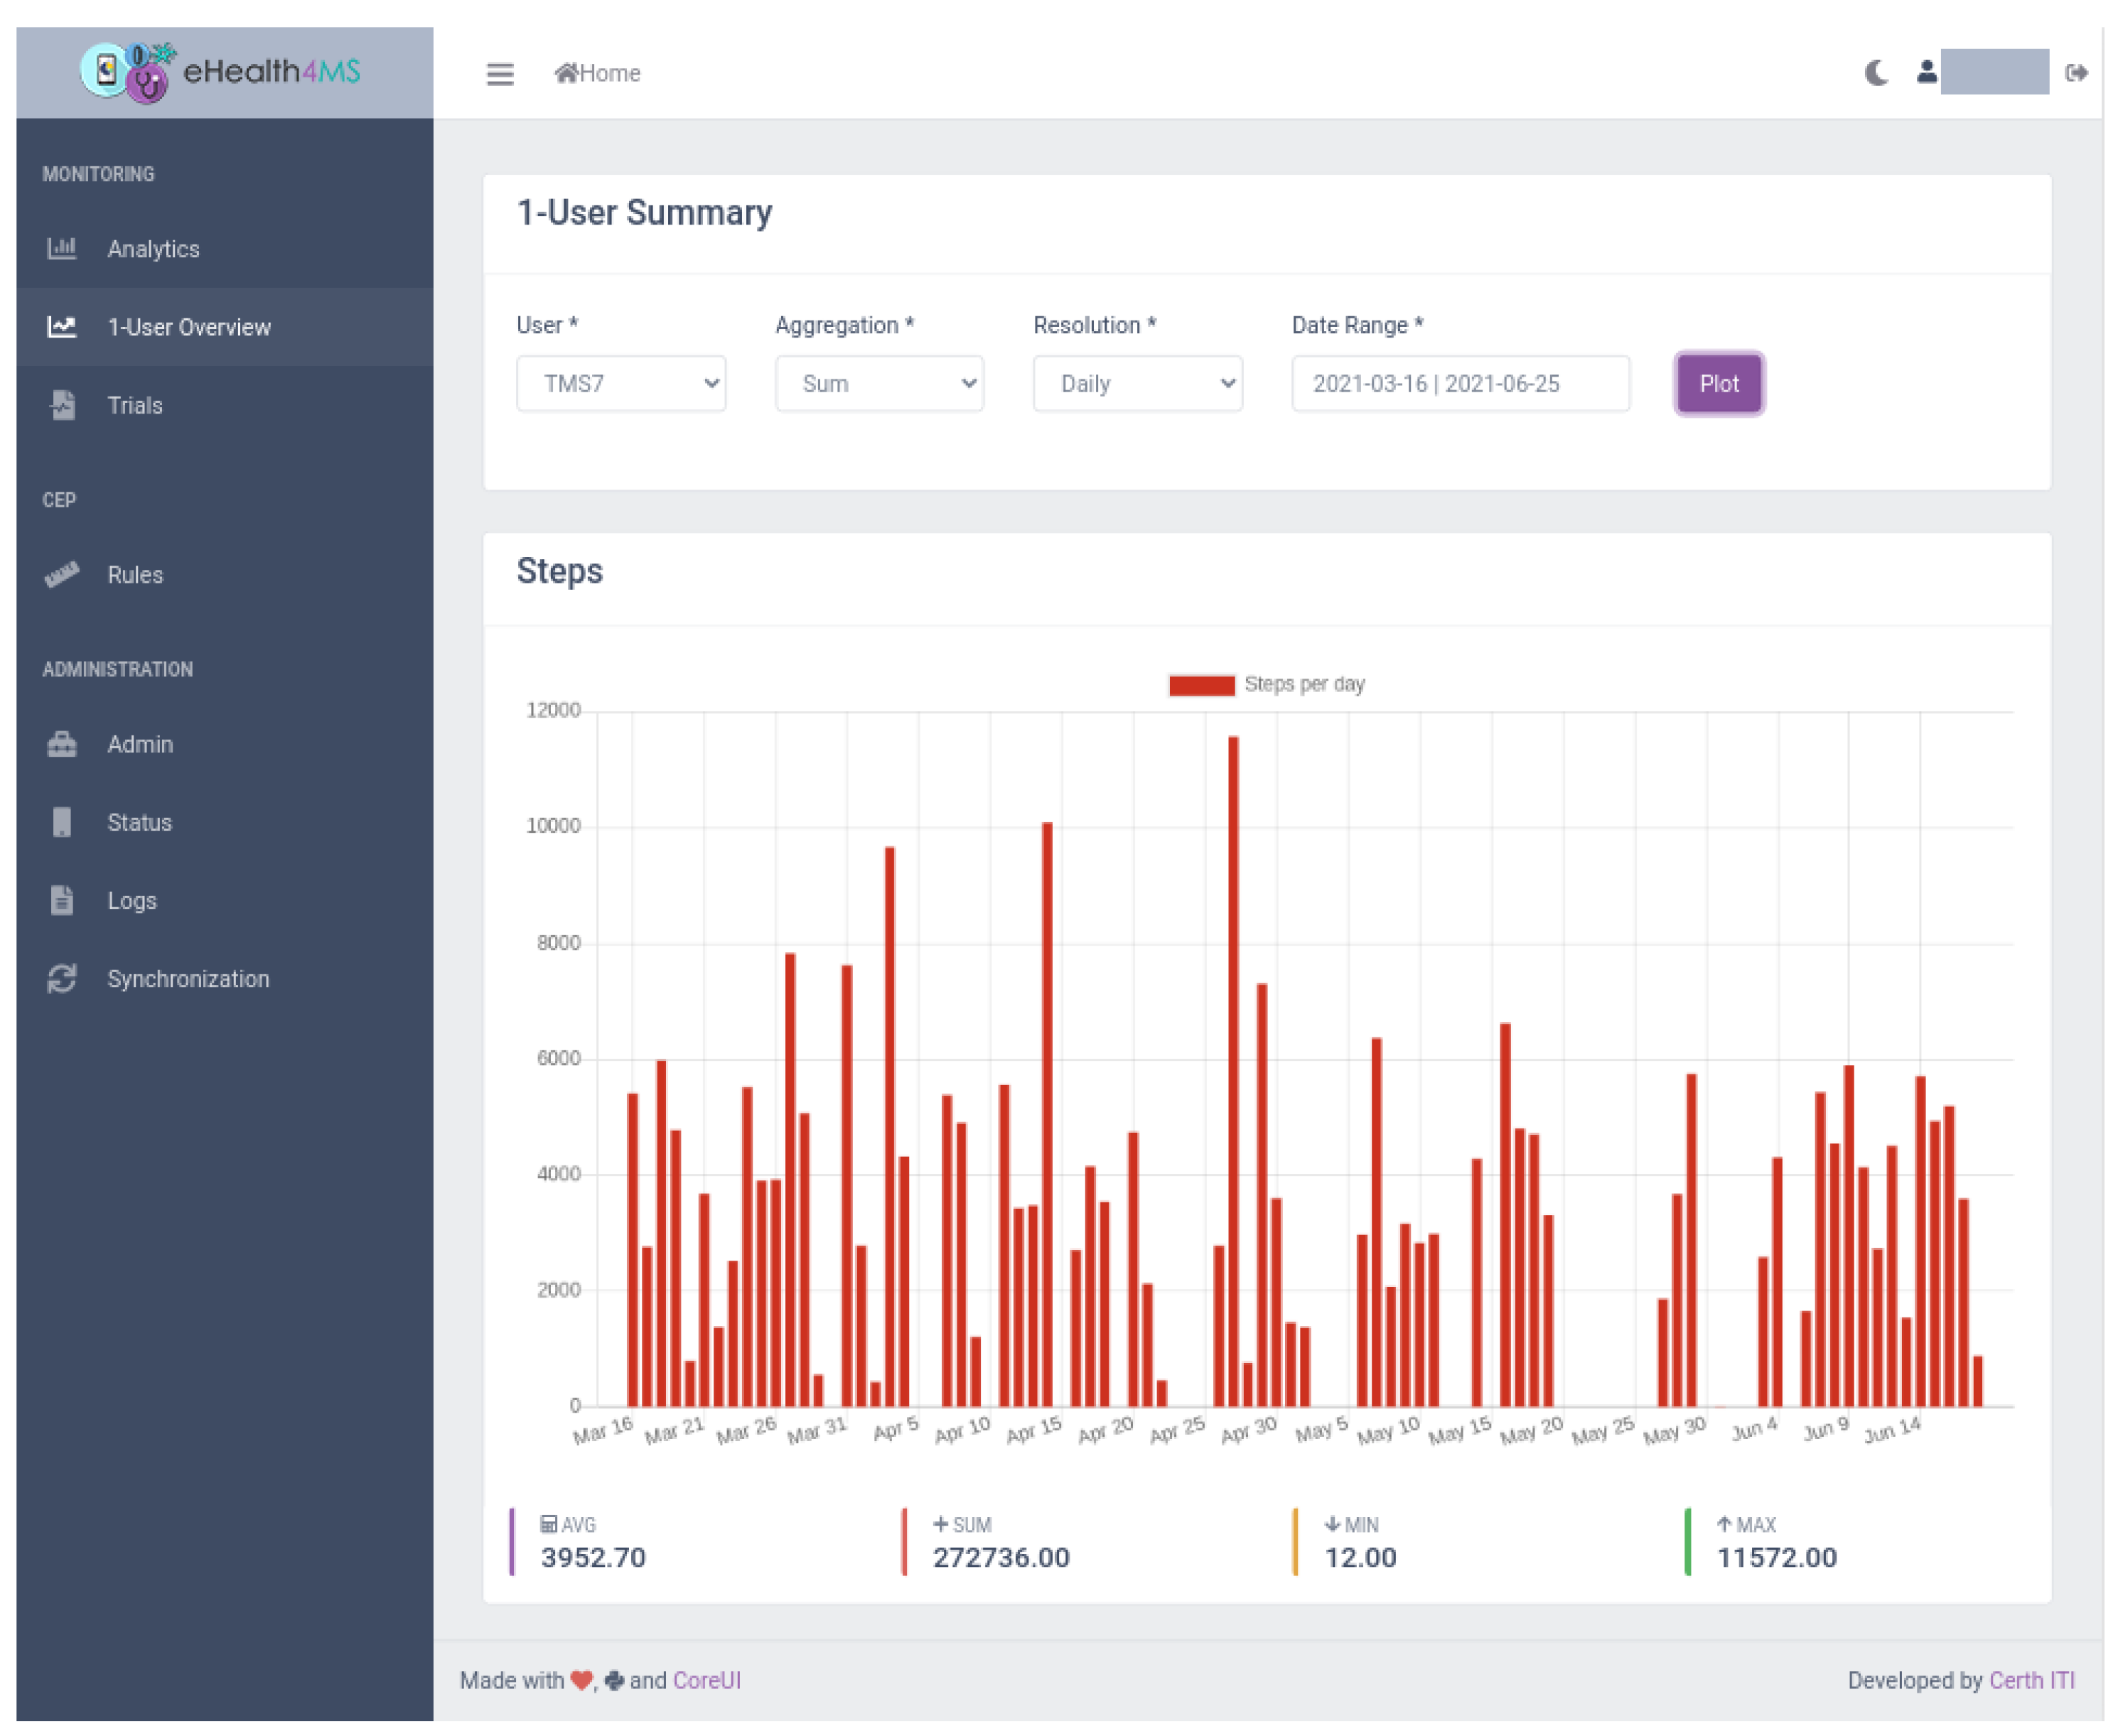Click the Analytics bar chart icon
Image resolution: width=2123 pixels, height=1736 pixels.
coord(62,248)
